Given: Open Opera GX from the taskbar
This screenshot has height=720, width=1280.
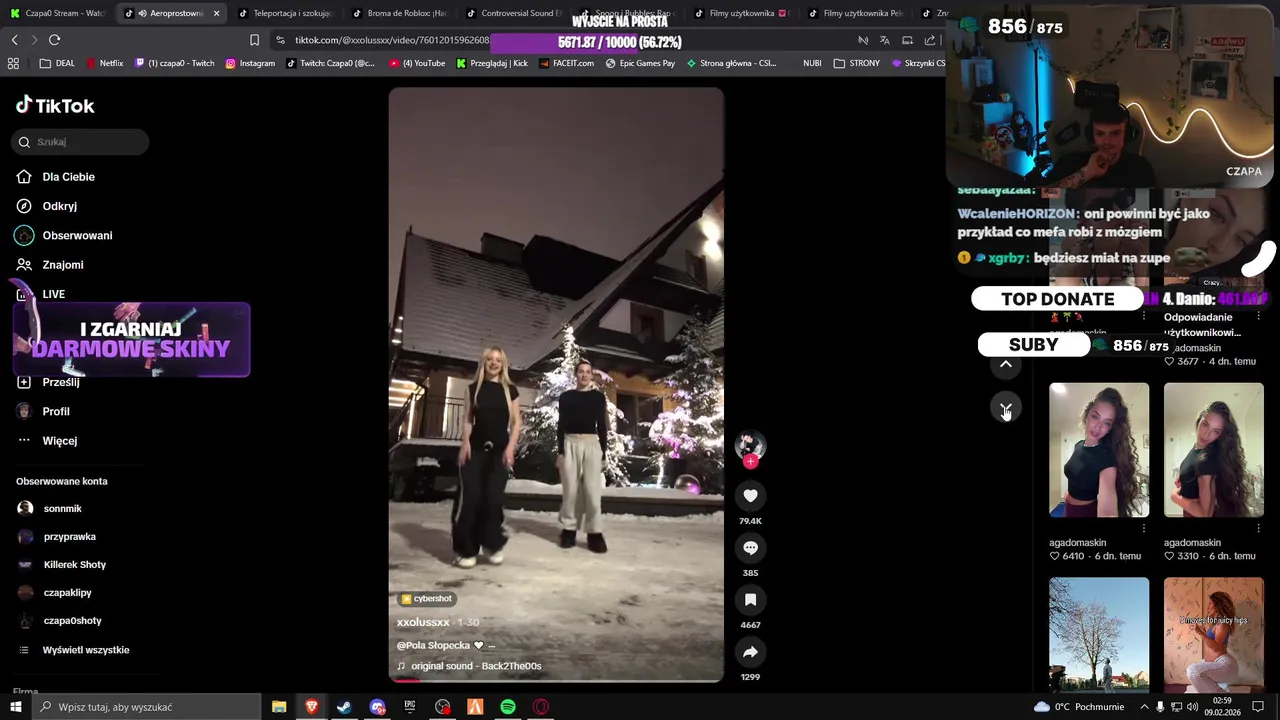Looking at the screenshot, I should (x=541, y=707).
